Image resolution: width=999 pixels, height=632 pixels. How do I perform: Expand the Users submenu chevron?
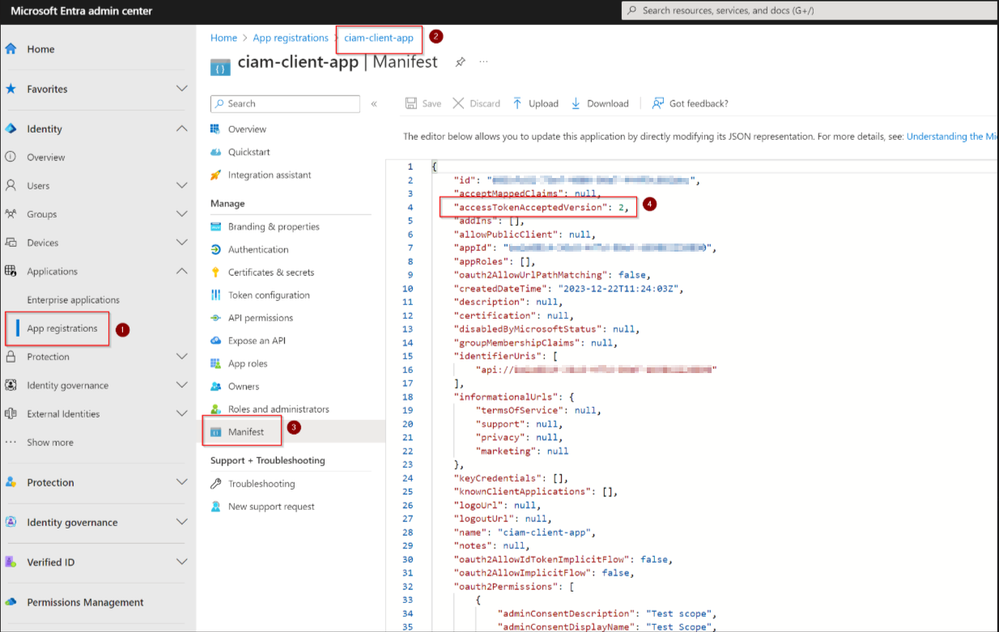pos(182,185)
